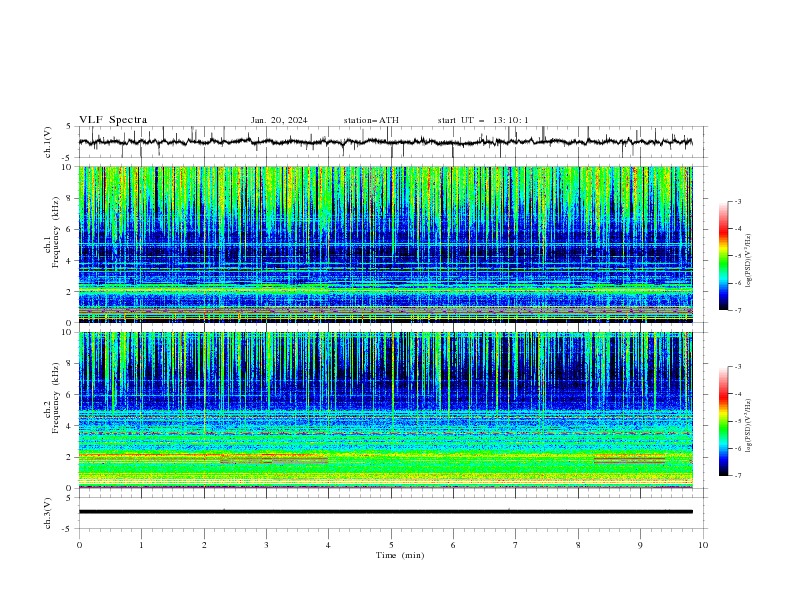The height and width of the screenshot is (612, 792).
Task: Click the "6" tick on the time axis
Action: [x=453, y=545]
